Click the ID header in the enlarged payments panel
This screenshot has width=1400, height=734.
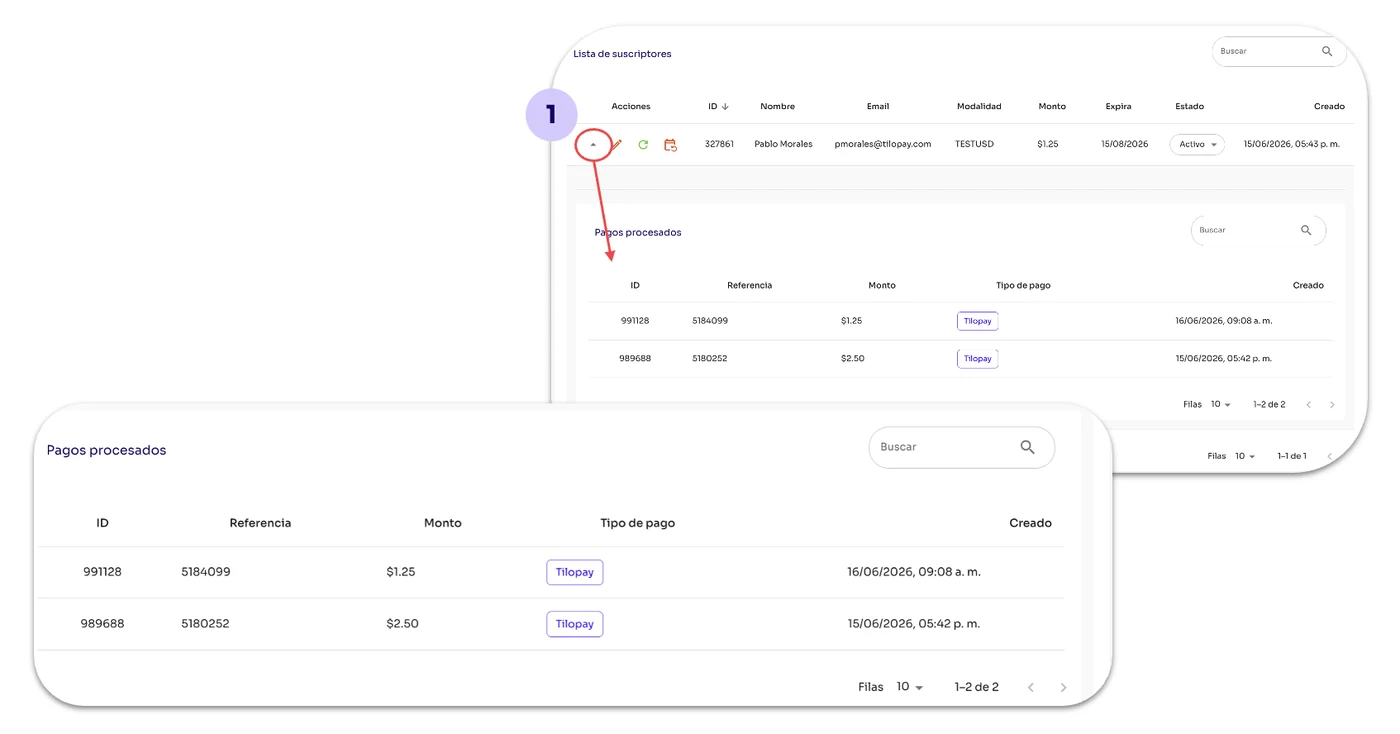click(x=103, y=523)
